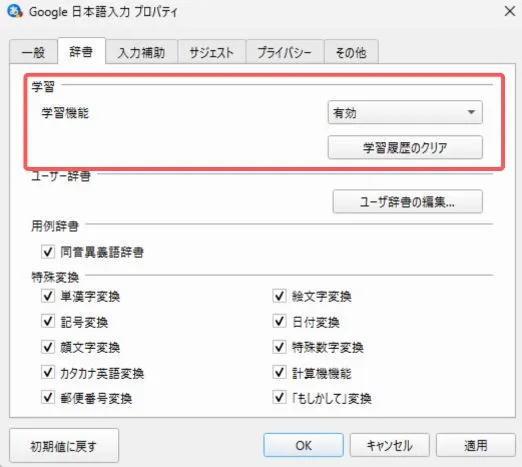Viewport: 522px width, 467px height.
Task: Apply settings with 適用 button
Action: click(x=476, y=445)
